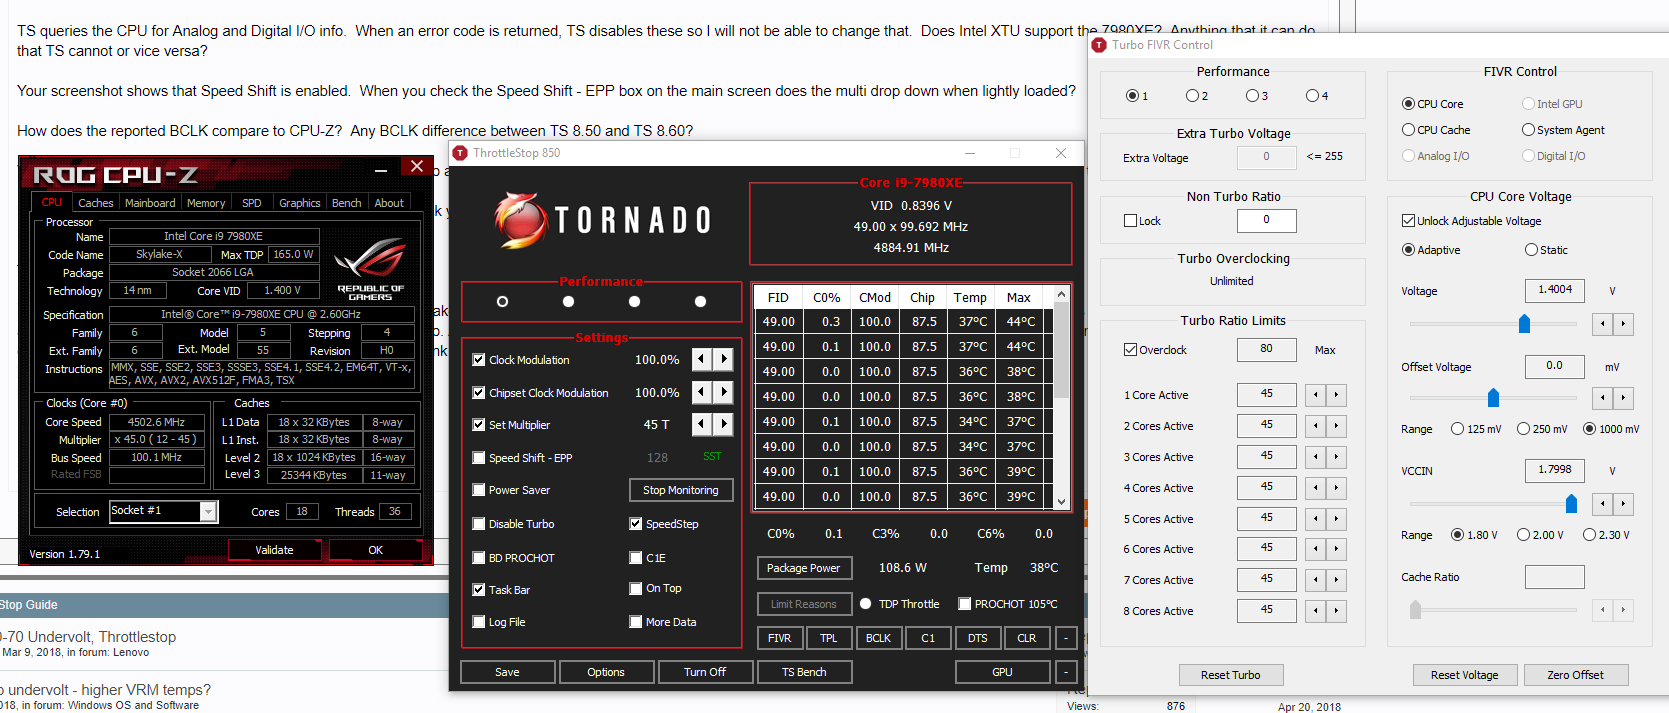The height and width of the screenshot is (713, 1669).
Task: Enable Power Saver checkbox
Action: (x=479, y=490)
